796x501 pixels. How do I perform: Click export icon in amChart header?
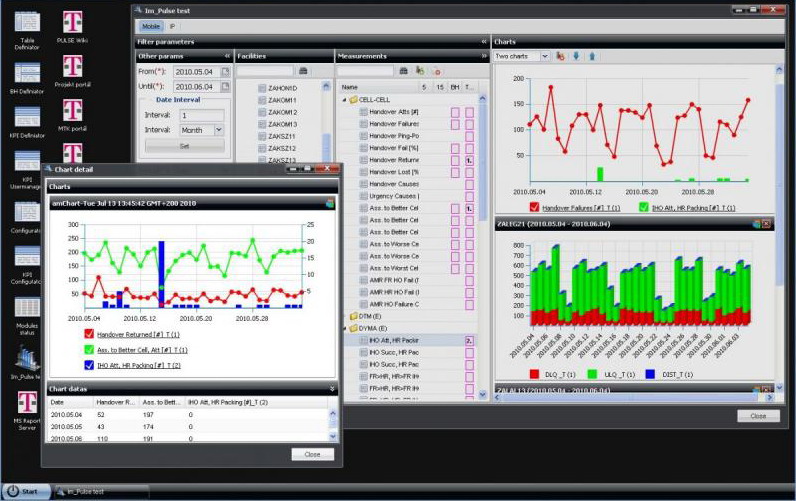[329, 203]
